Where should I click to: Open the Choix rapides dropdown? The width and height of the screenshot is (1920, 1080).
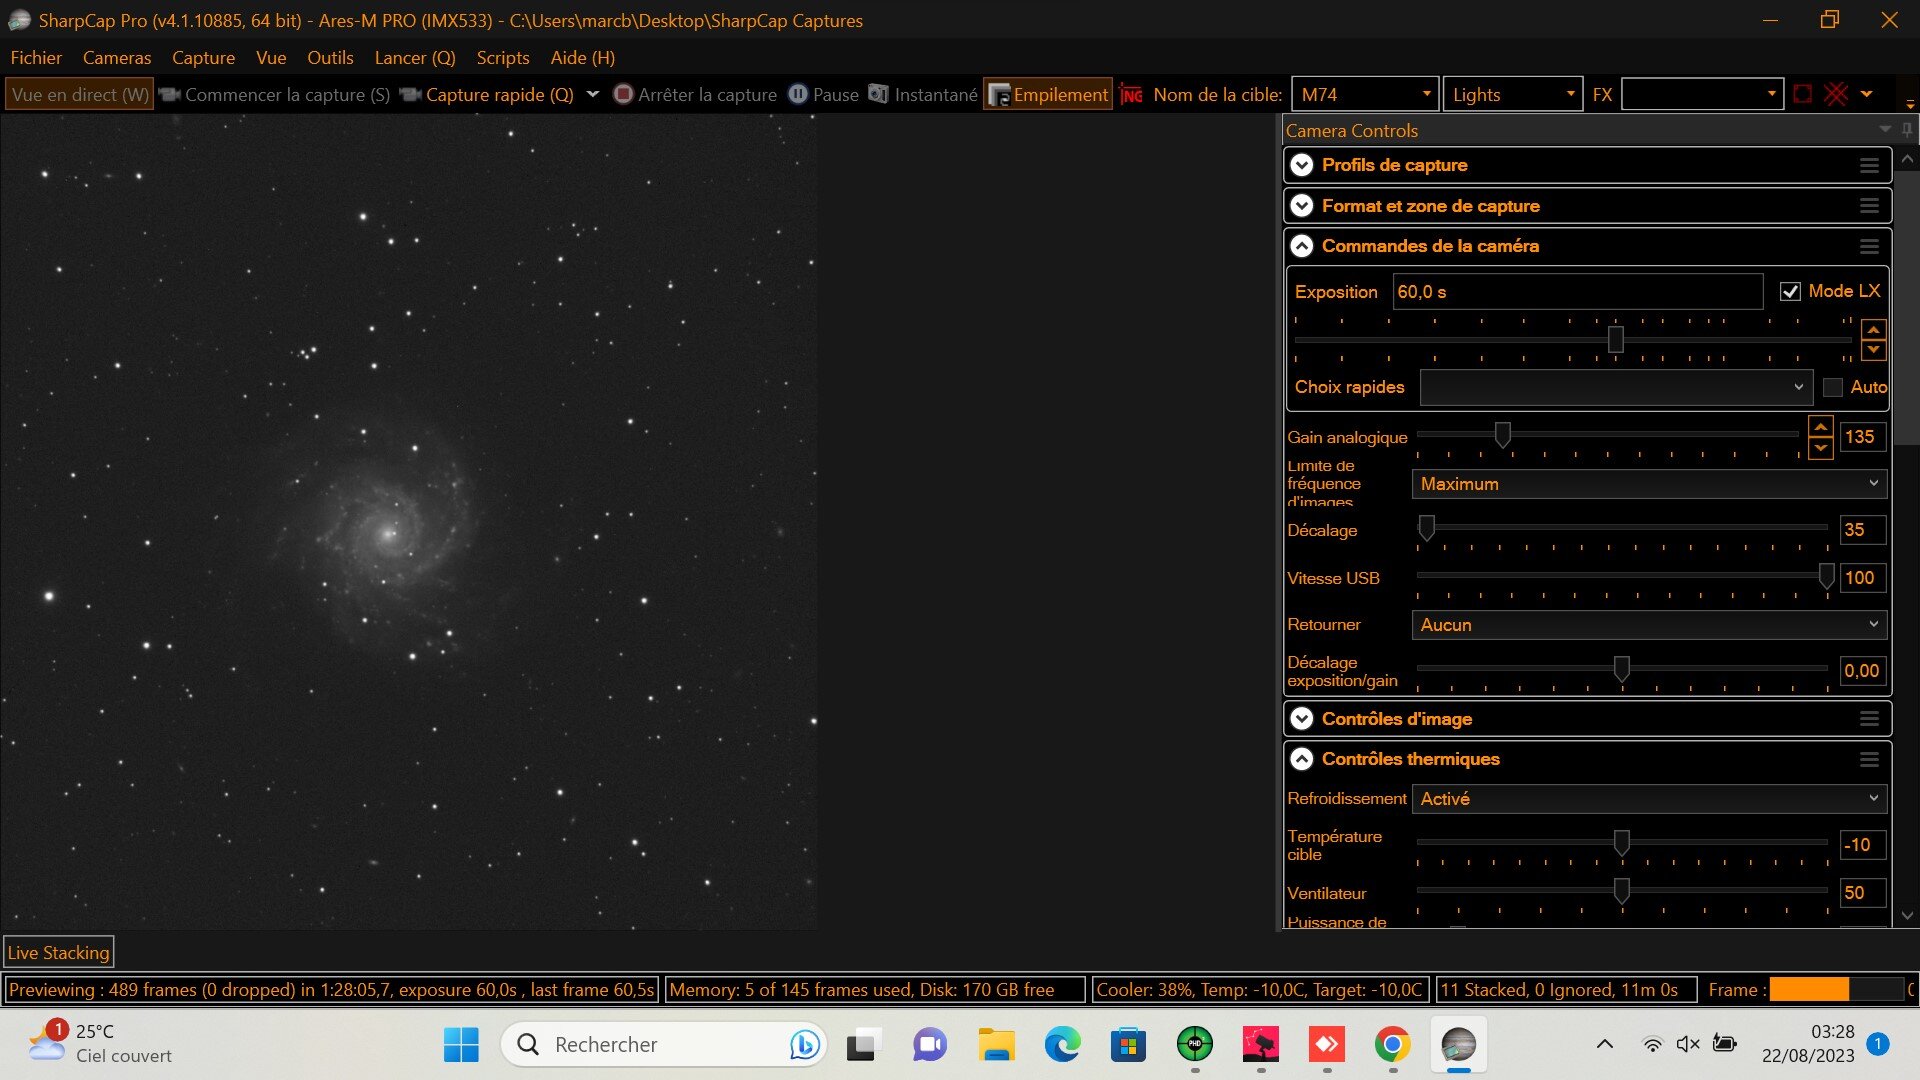tap(1615, 387)
